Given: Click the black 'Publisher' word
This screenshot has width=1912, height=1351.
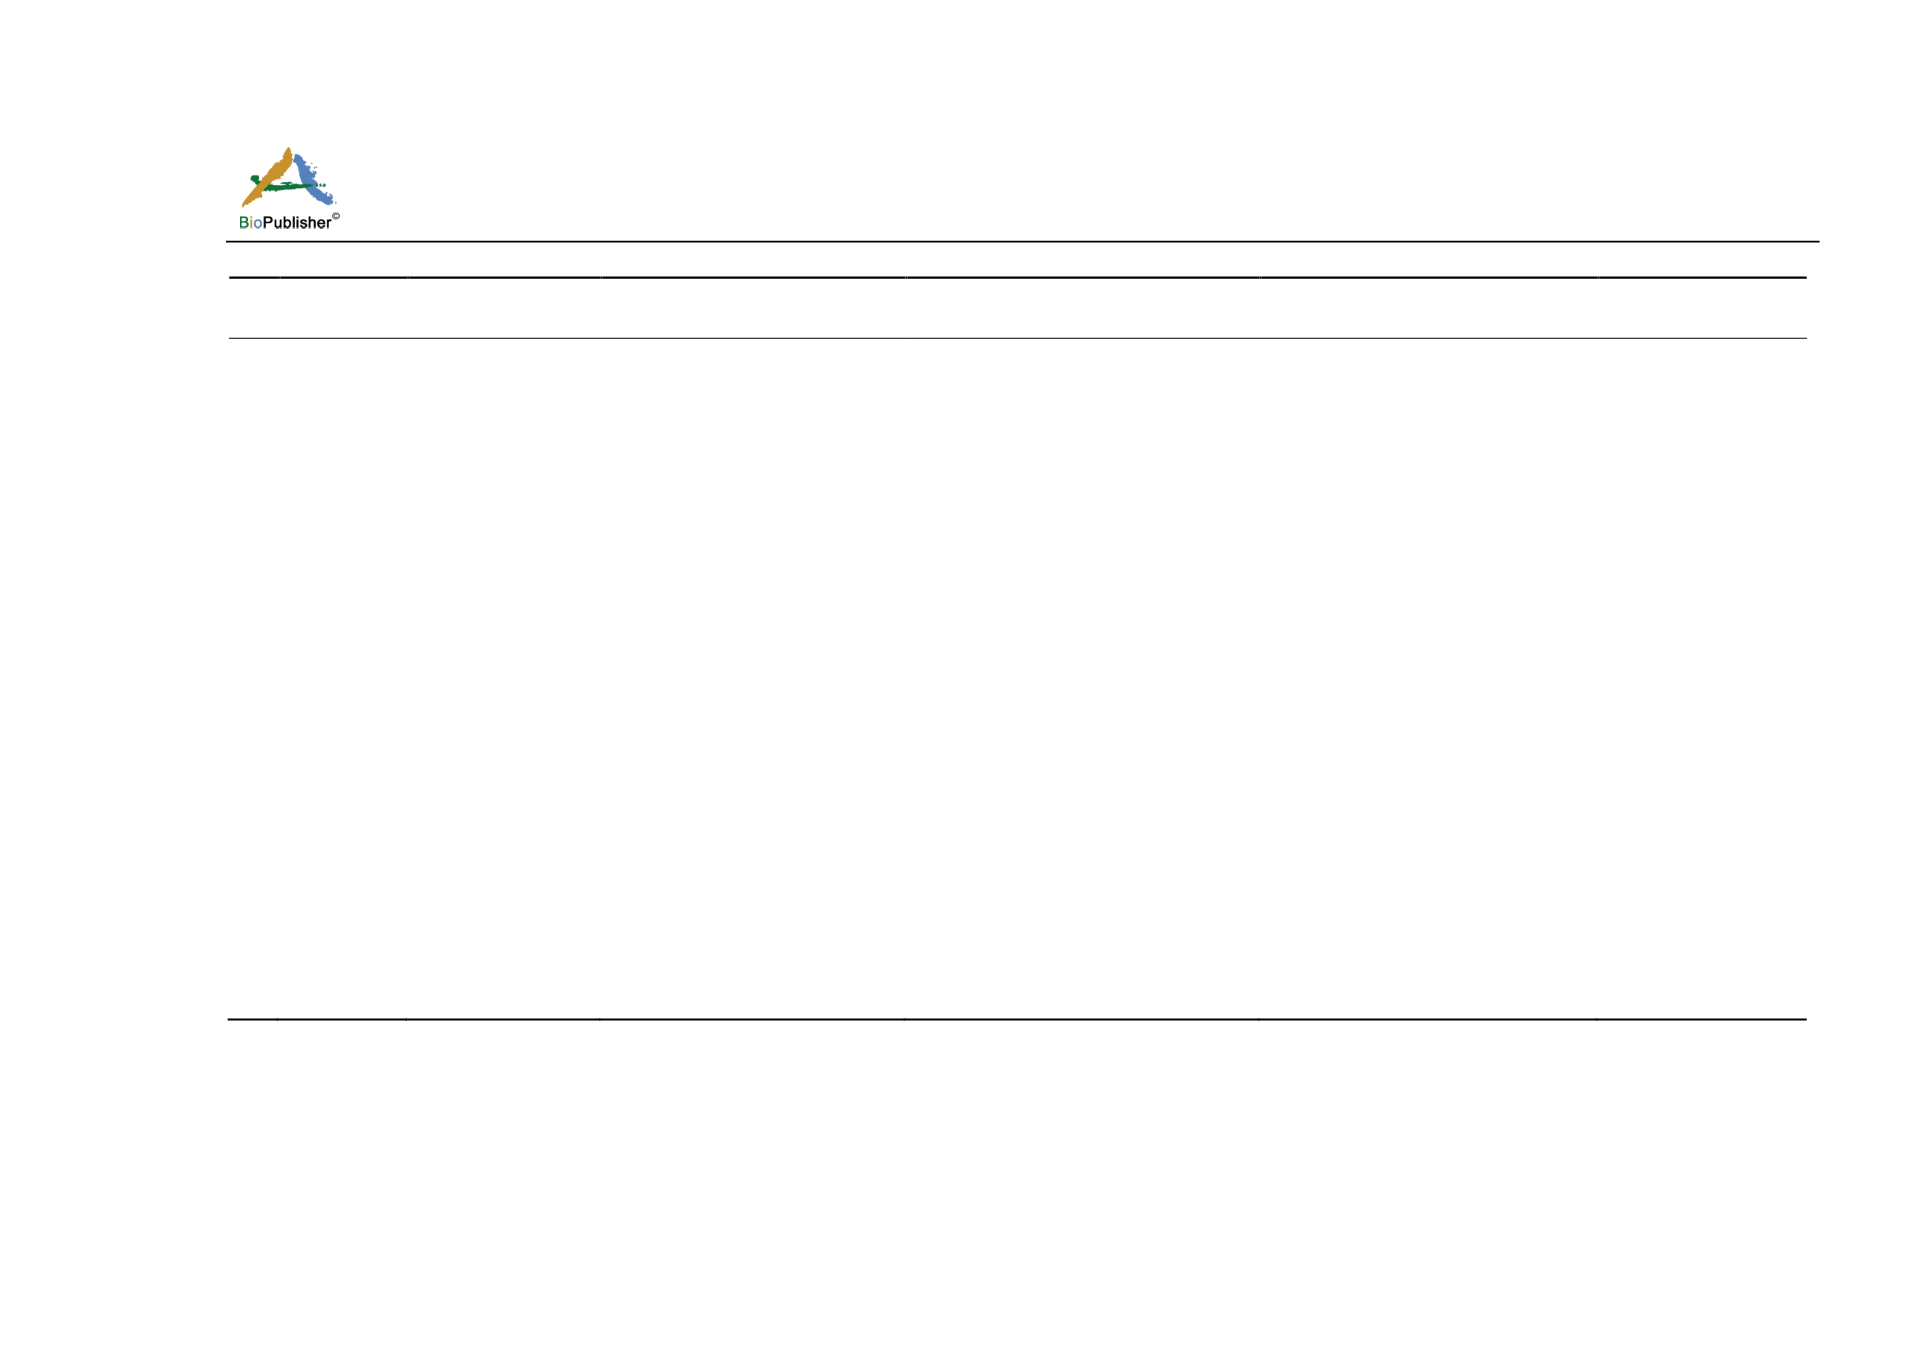Looking at the screenshot, I should pyautogui.click(x=297, y=223).
